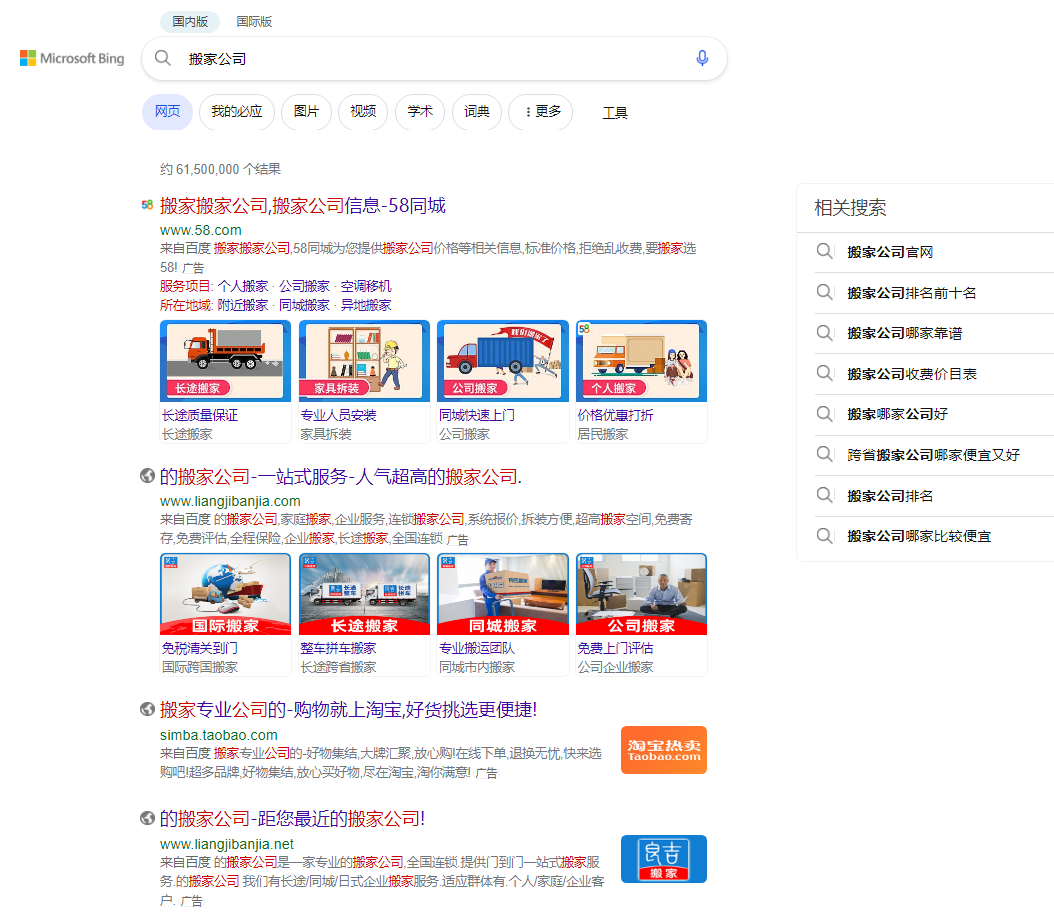Open the 免税清关到门 link
Screen dimensions: 1054x914
200,649
